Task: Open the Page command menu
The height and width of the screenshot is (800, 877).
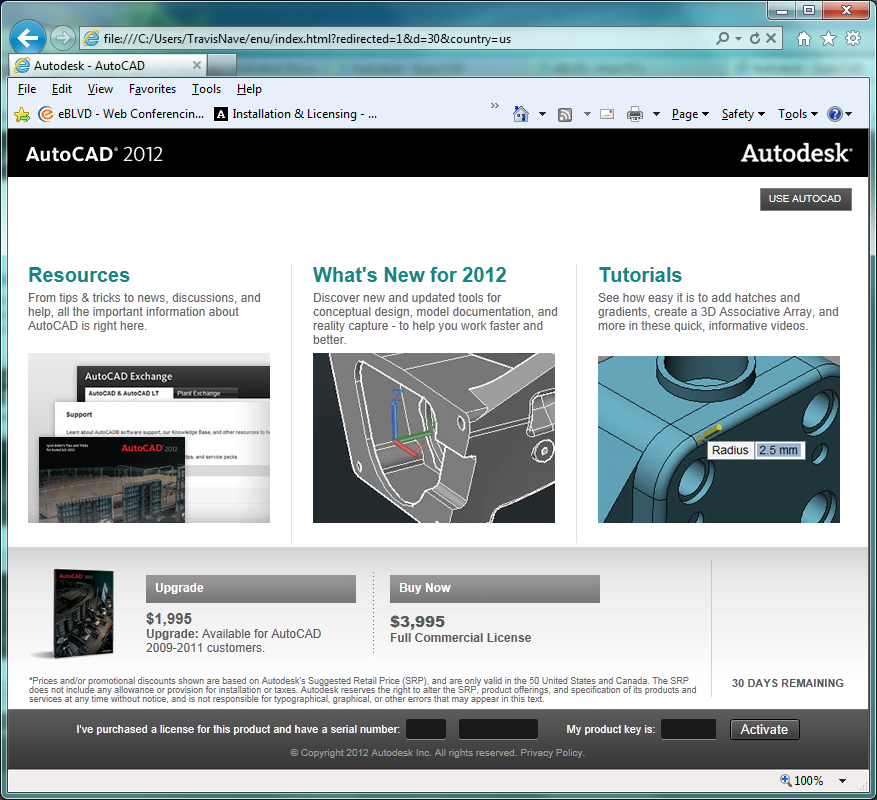Action: (x=690, y=114)
